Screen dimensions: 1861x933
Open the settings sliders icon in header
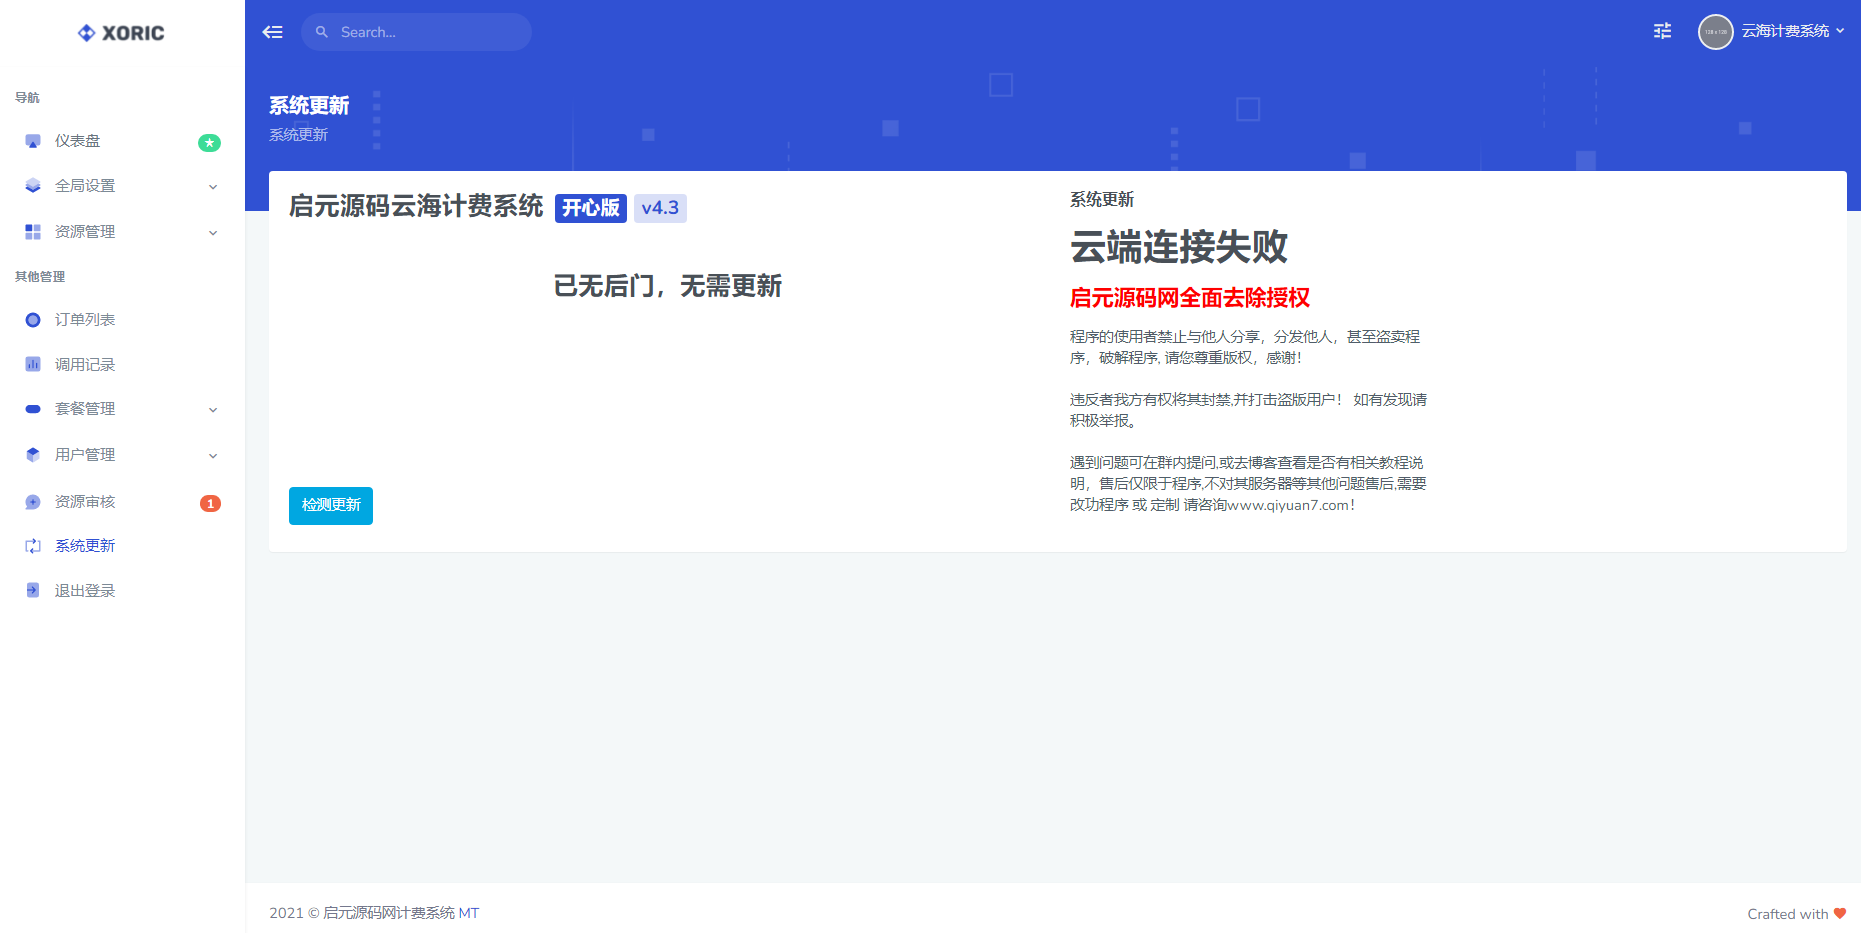(x=1662, y=31)
